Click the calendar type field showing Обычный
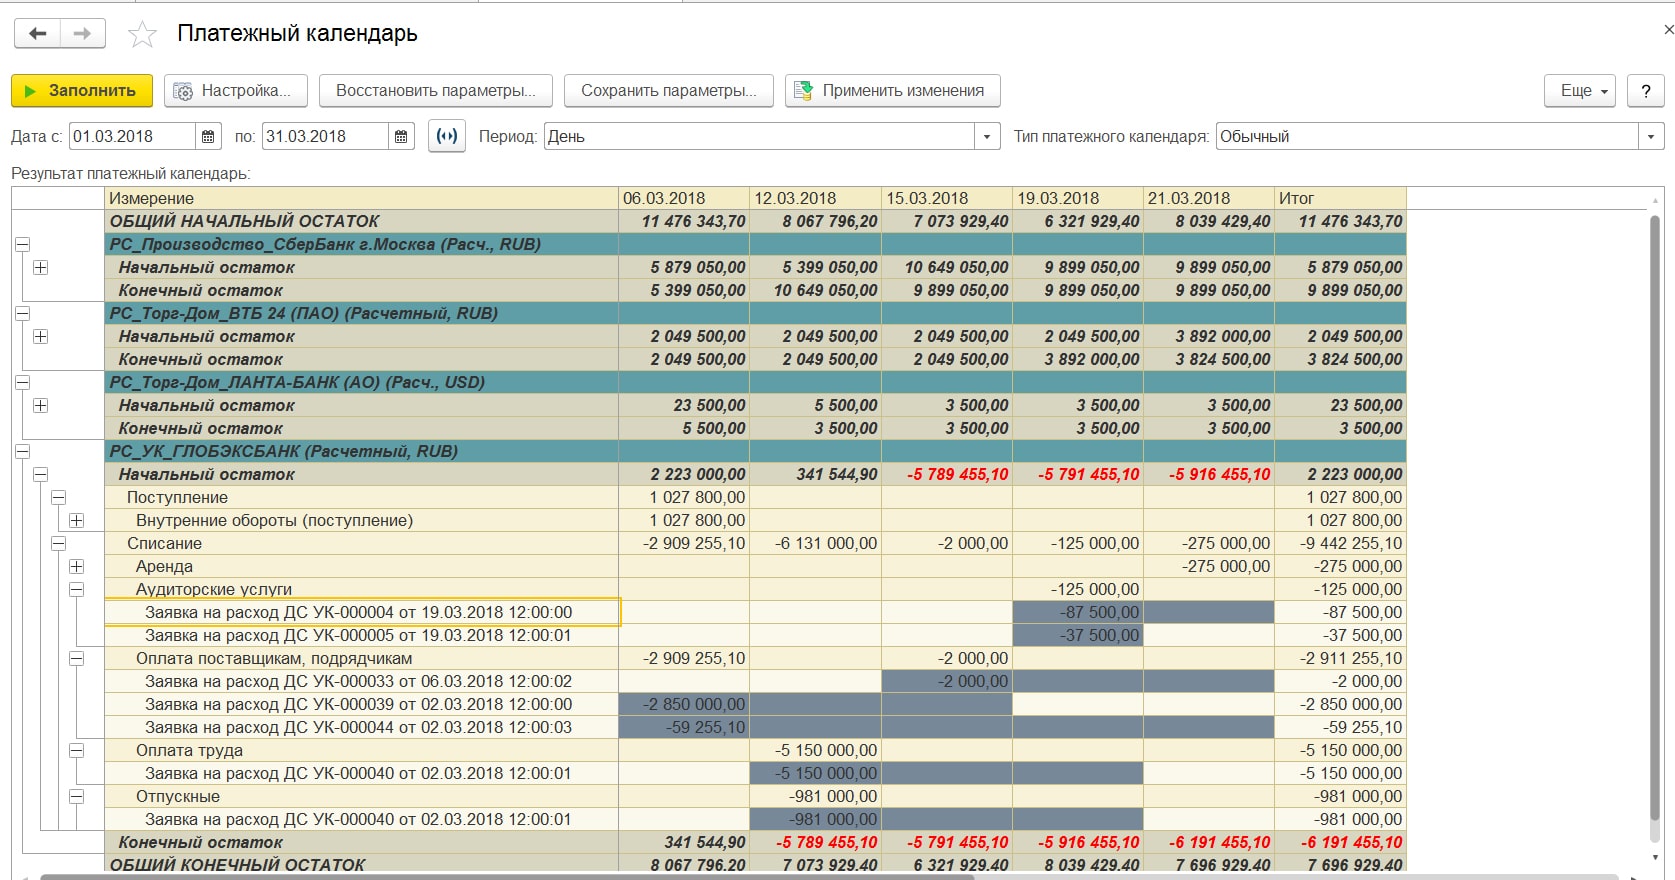The height and width of the screenshot is (880, 1675). (1427, 136)
